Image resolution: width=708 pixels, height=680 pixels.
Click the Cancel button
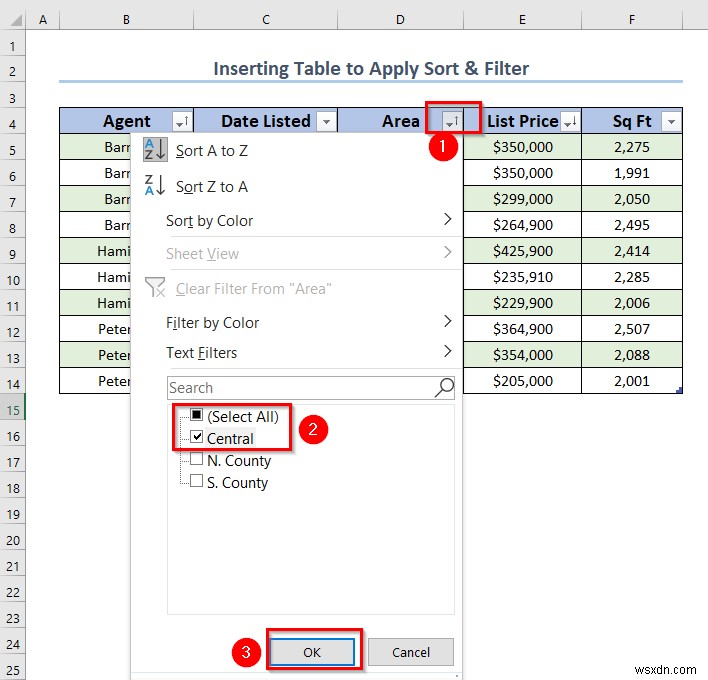pos(410,652)
